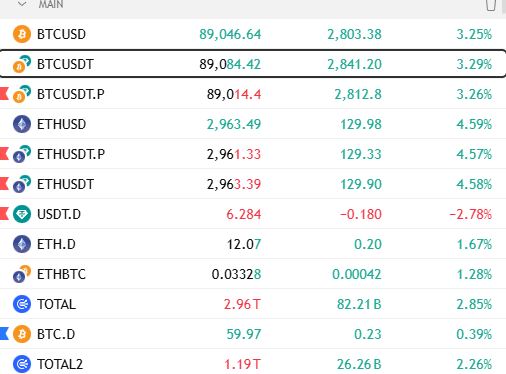Click ETHUSD percent change 4.59%
The width and height of the screenshot is (506, 374).
tap(474, 124)
